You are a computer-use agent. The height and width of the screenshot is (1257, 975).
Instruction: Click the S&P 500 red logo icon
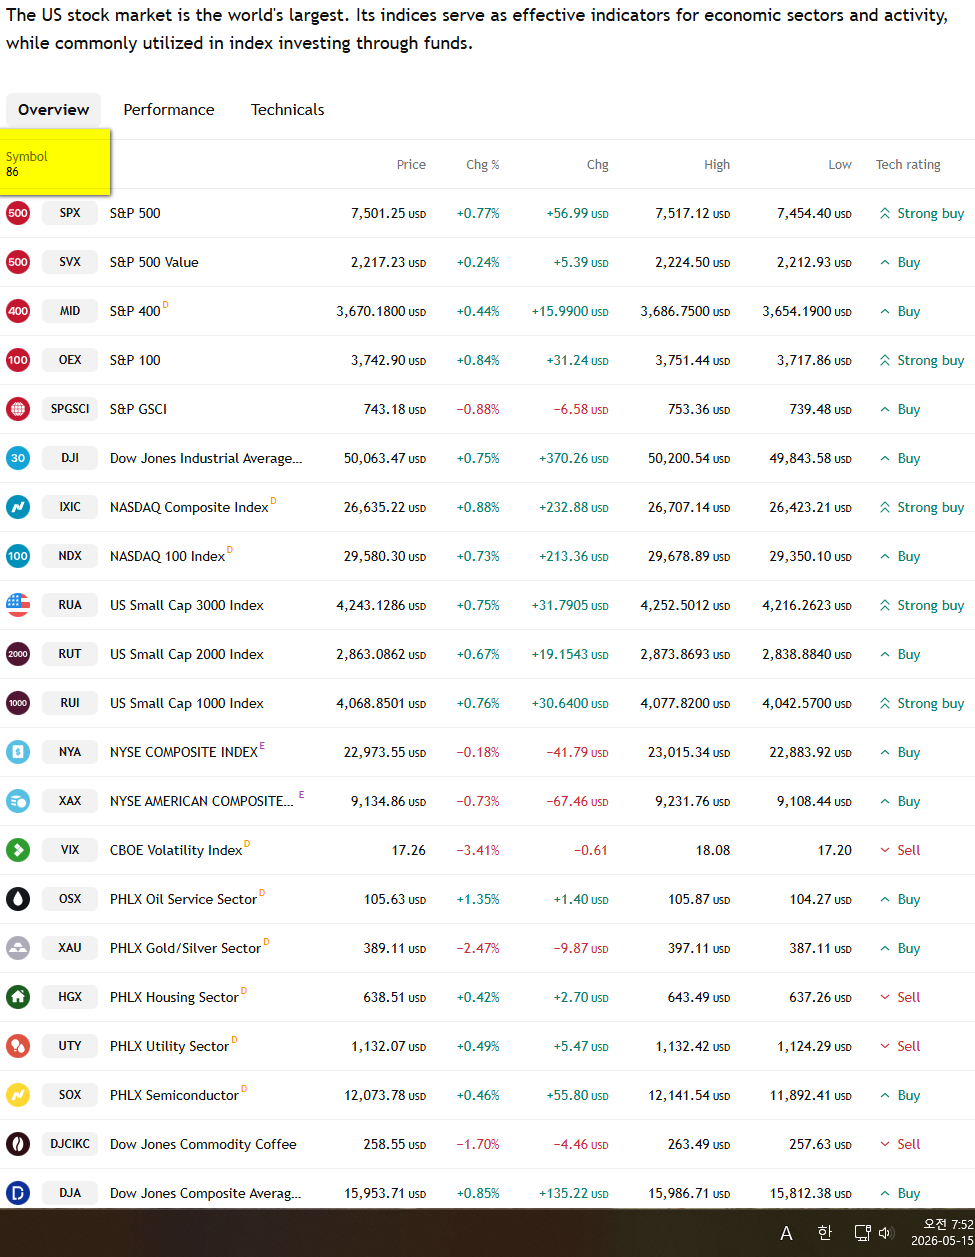point(18,213)
